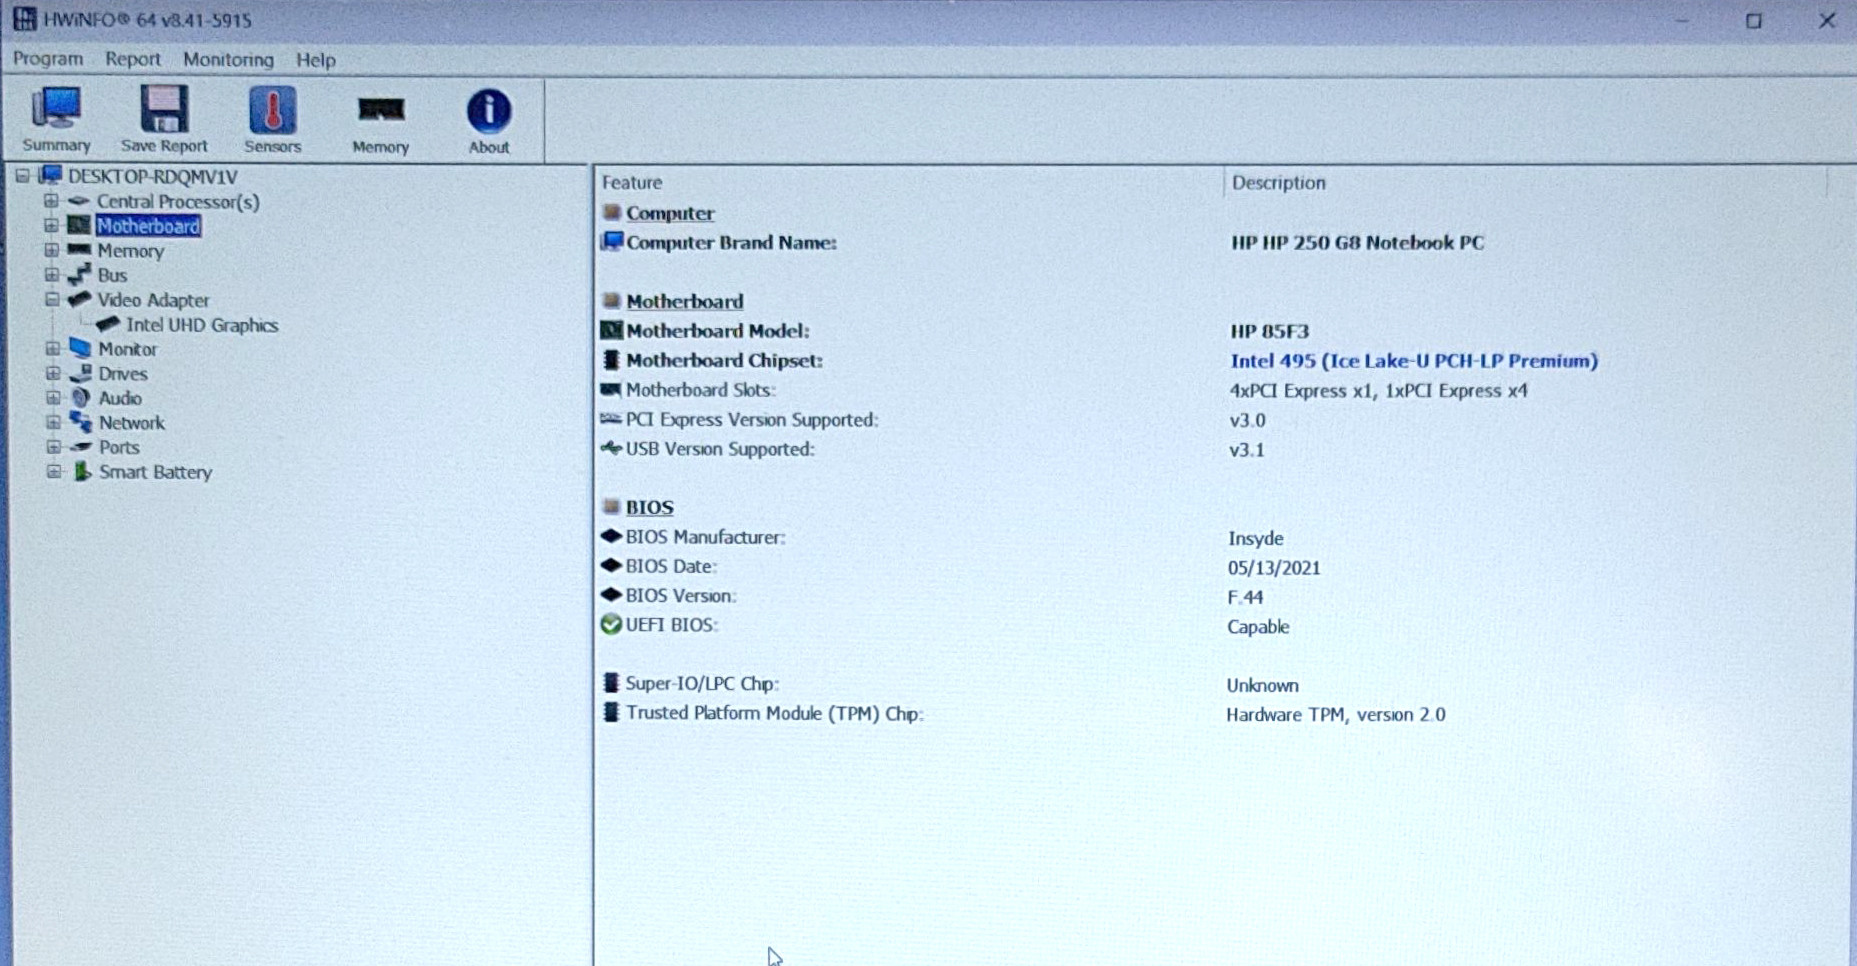Click the Video Adapter card icon

coord(79,299)
